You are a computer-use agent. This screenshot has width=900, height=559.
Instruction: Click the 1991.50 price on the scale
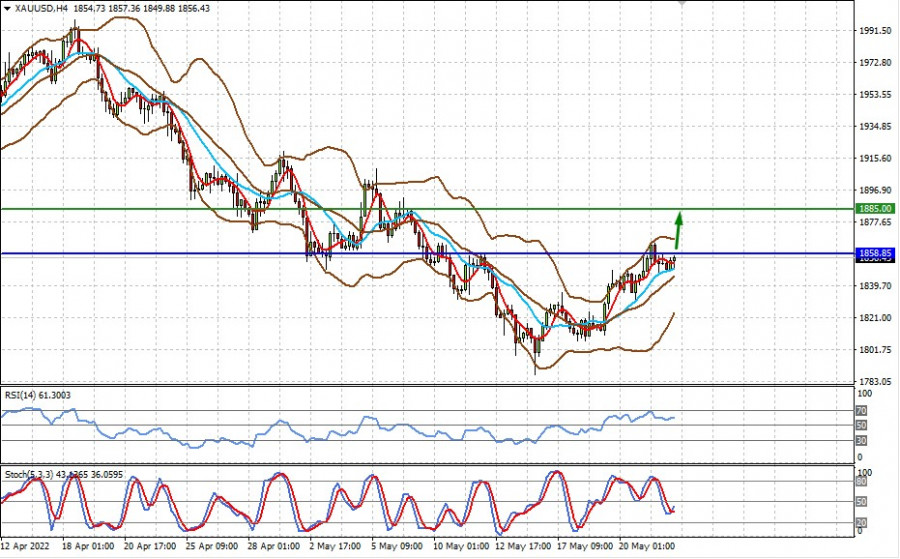[875, 31]
